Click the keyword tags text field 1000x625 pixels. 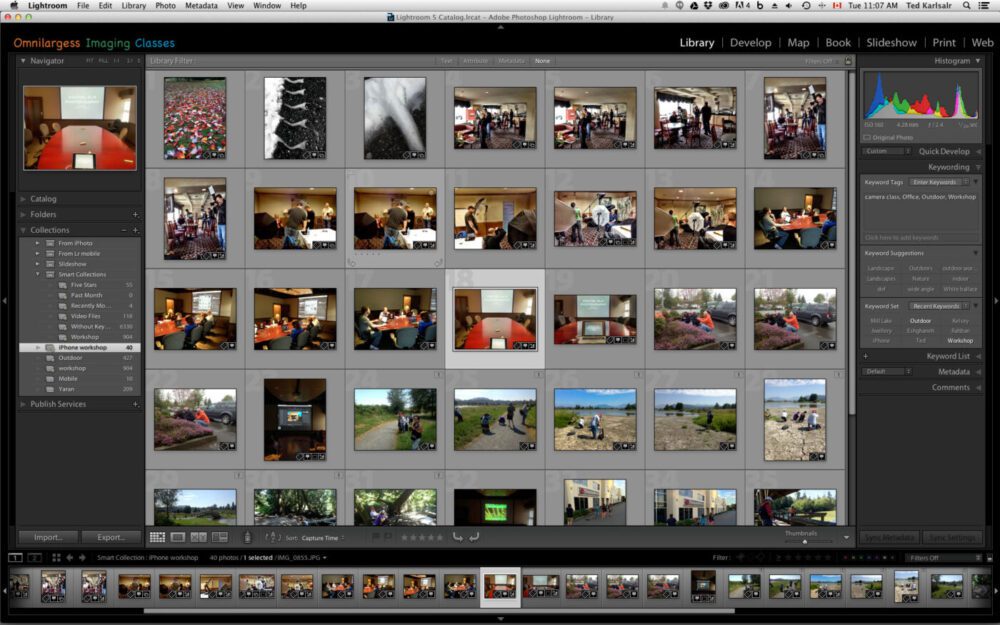pyautogui.click(x=920, y=214)
